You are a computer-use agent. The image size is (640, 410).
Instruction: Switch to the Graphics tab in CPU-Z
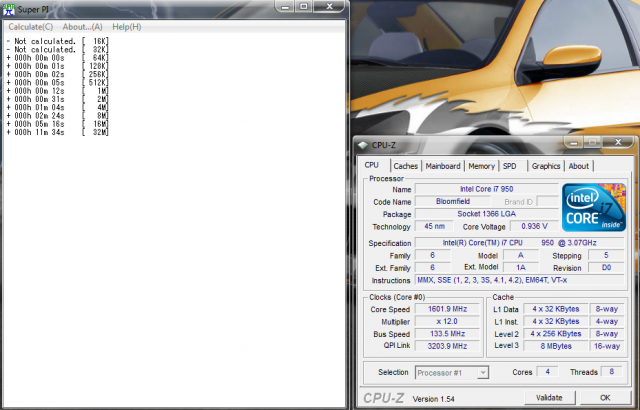coord(546,166)
